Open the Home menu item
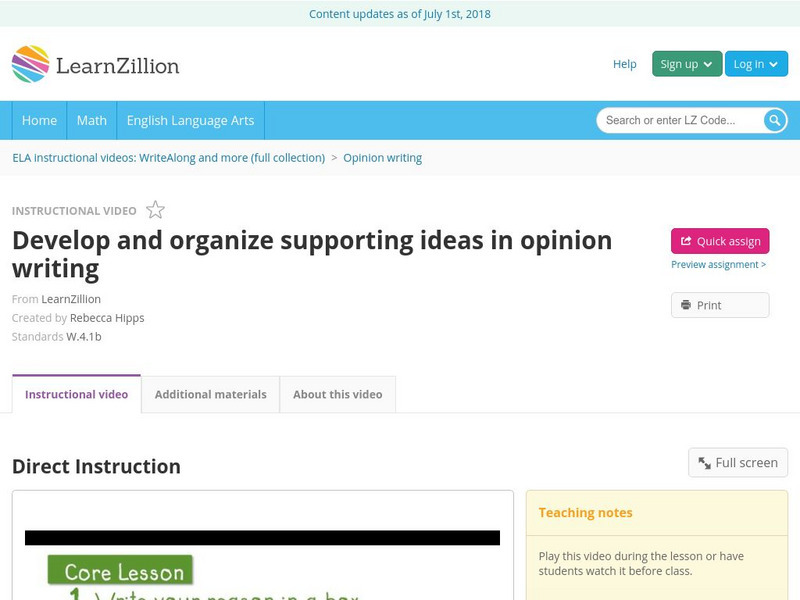This screenshot has height=600, width=800. [39, 120]
